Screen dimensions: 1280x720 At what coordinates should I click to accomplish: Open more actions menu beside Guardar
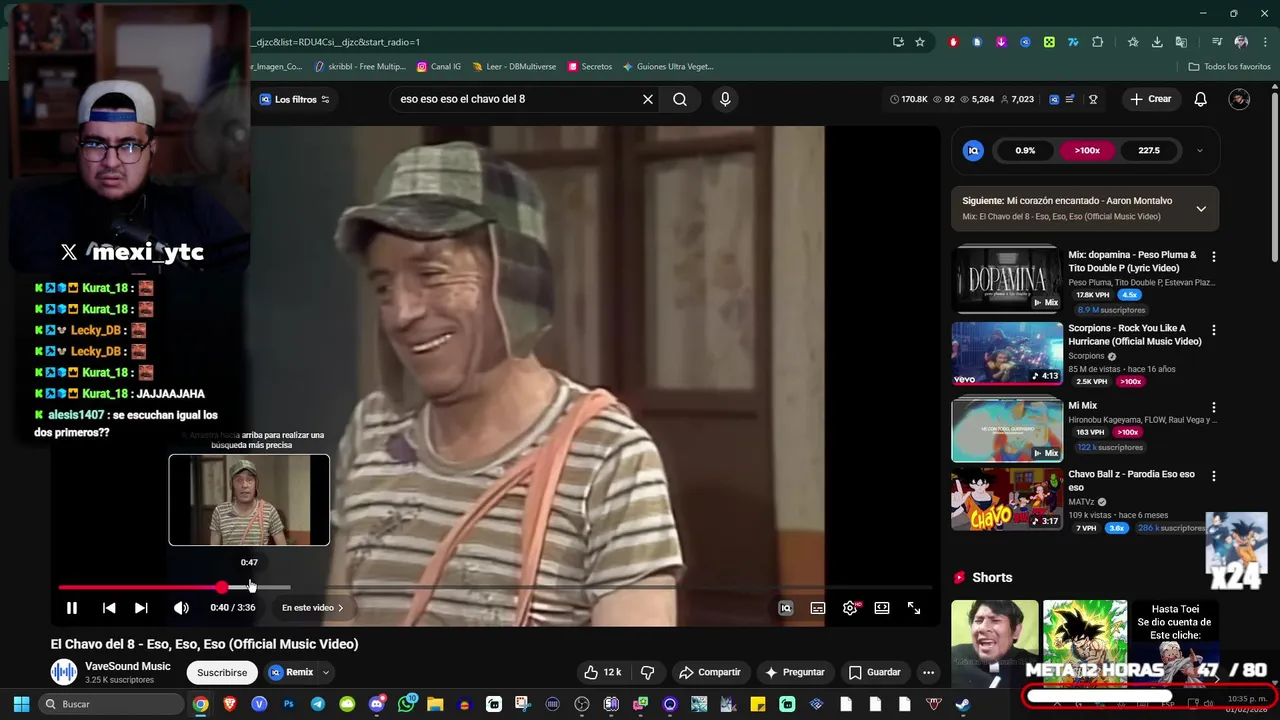(x=929, y=673)
